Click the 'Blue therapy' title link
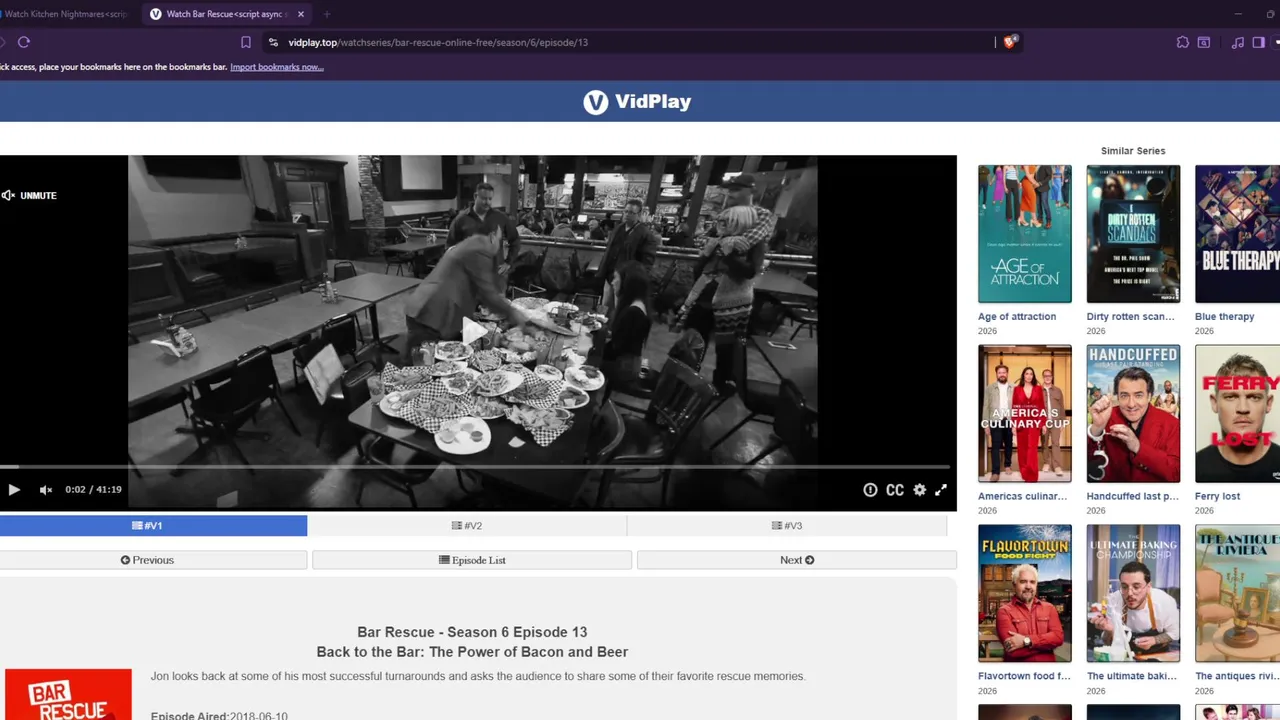 (x=1224, y=317)
